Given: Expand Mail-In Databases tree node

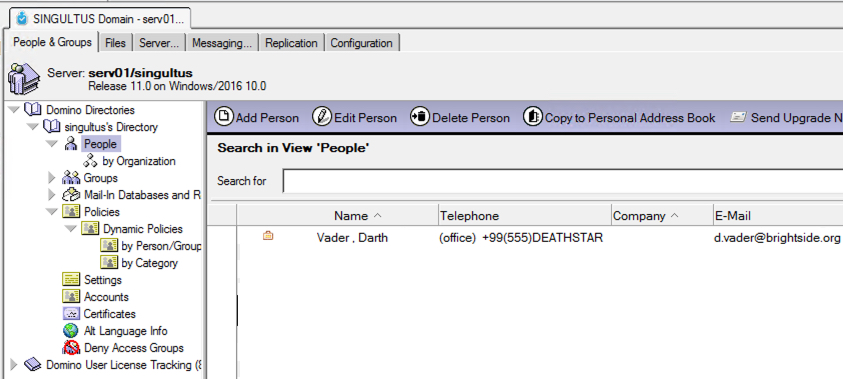Looking at the screenshot, I should click(52, 195).
